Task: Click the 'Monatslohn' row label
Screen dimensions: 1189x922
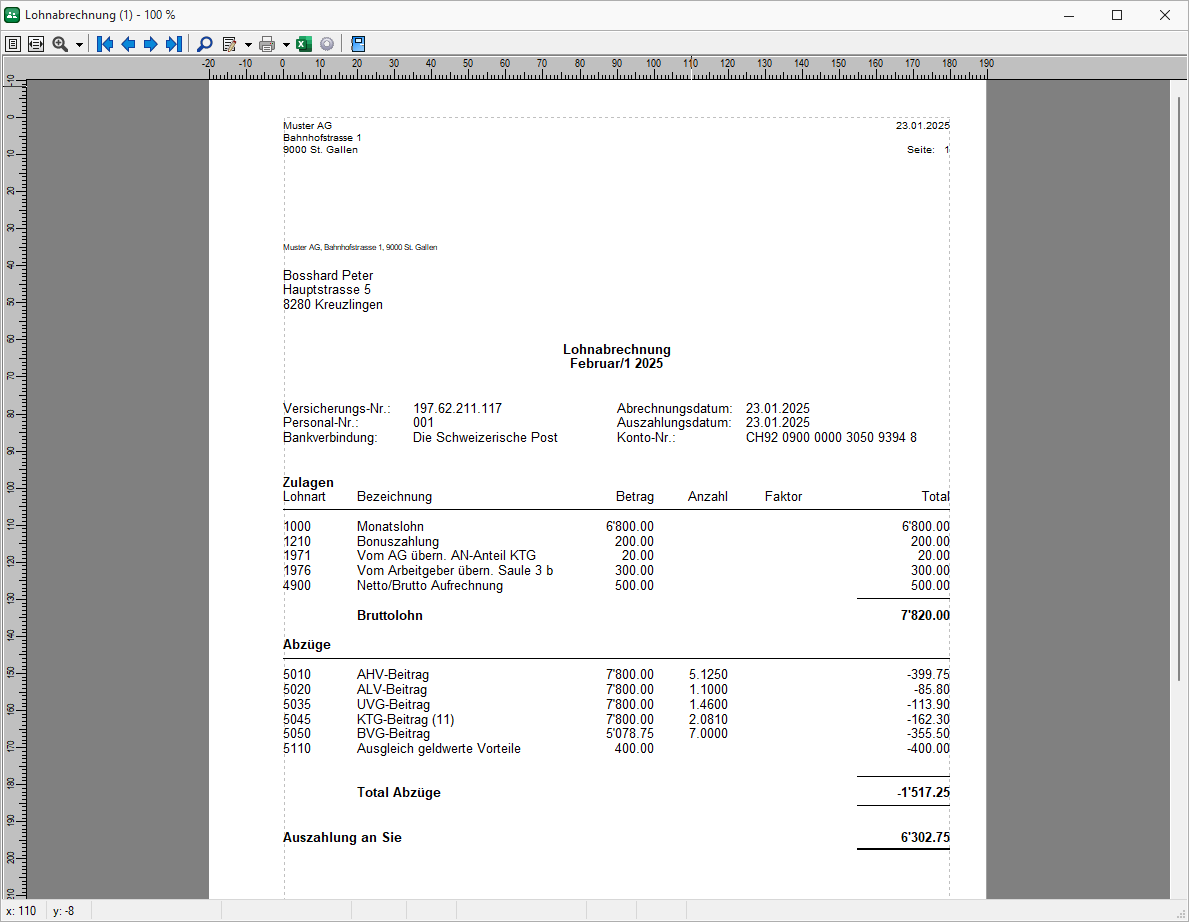Action: (391, 526)
